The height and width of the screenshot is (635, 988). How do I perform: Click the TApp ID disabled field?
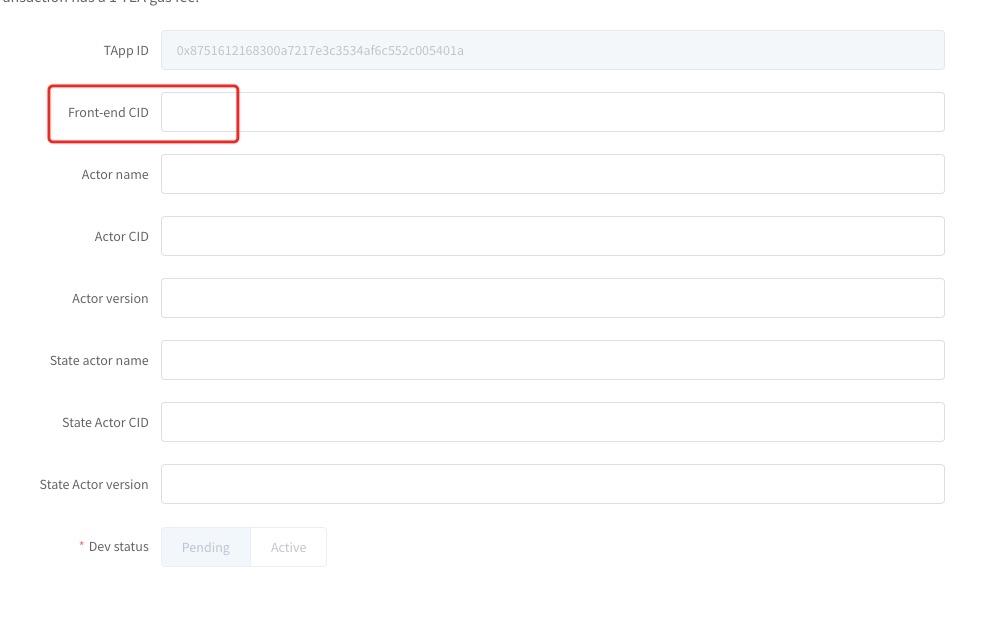(552, 50)
